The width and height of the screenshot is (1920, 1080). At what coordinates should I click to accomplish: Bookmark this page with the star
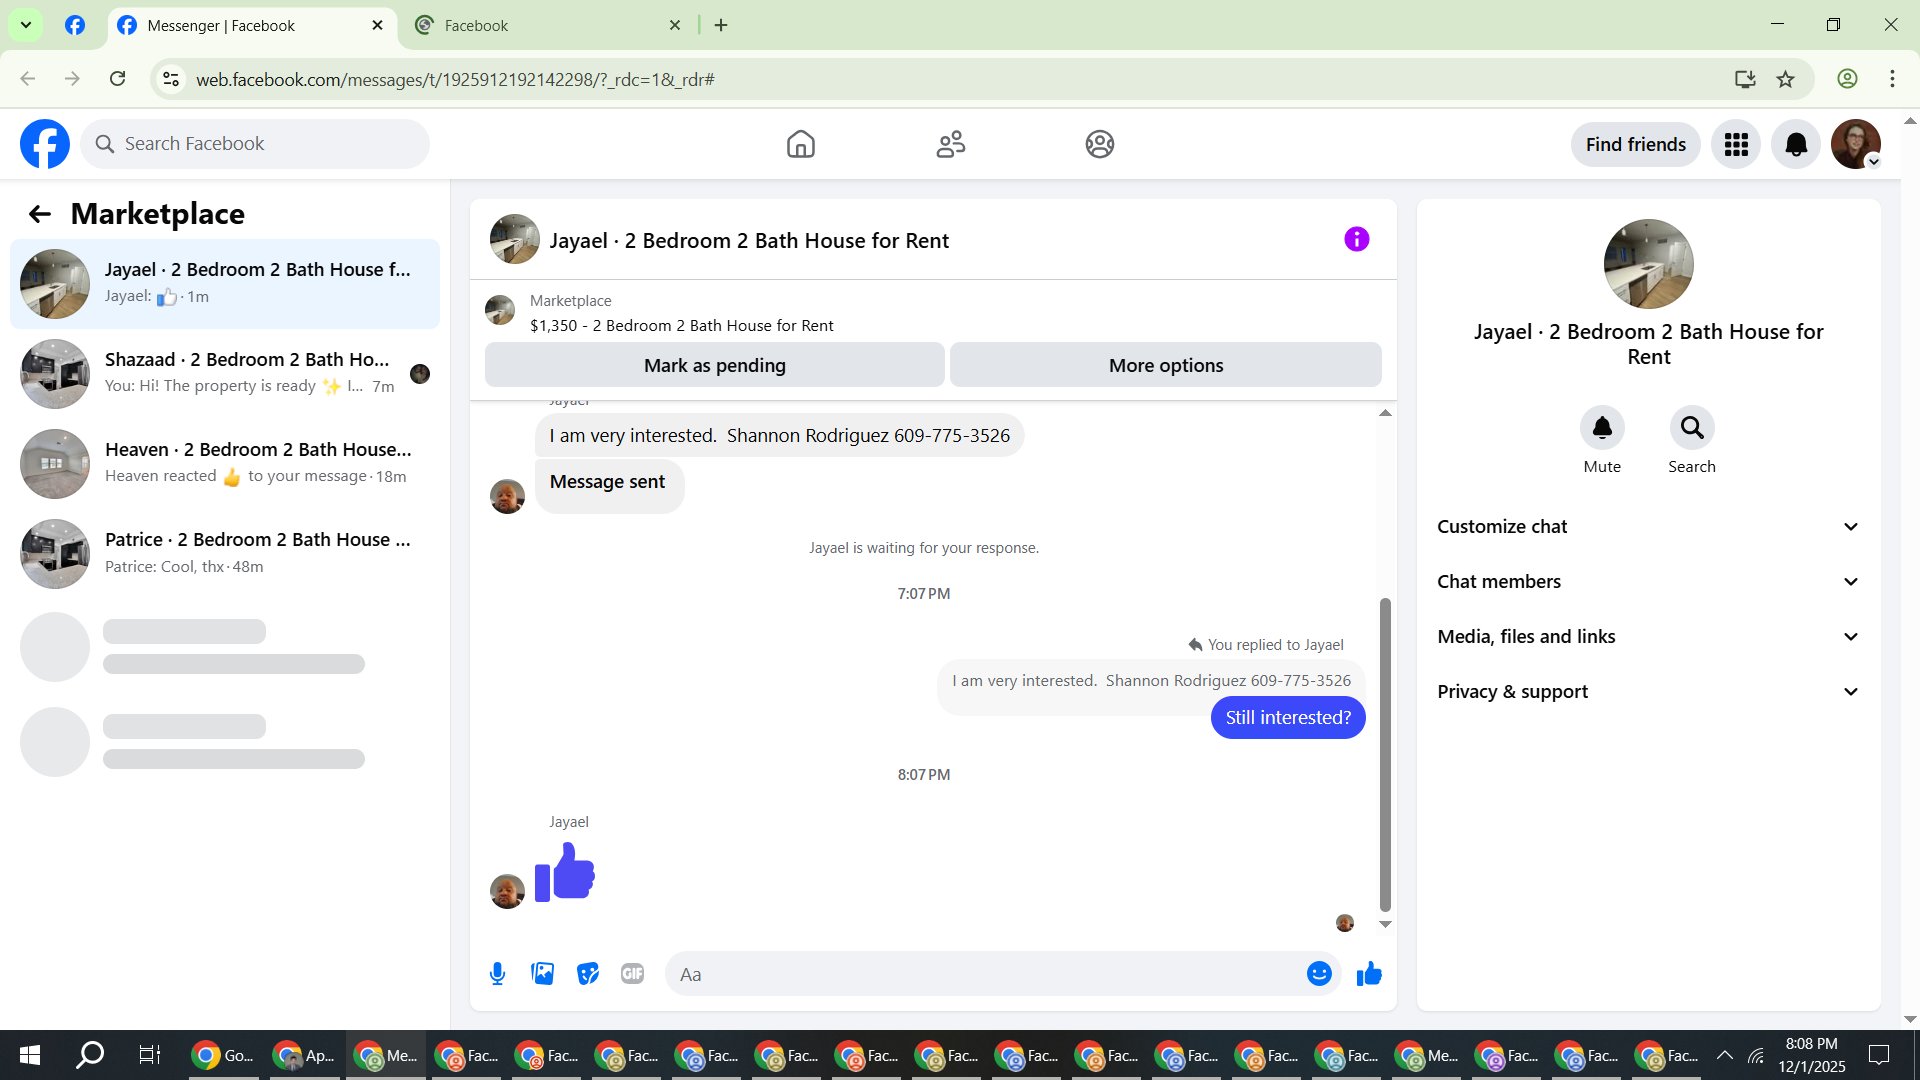coord(1786,79)
